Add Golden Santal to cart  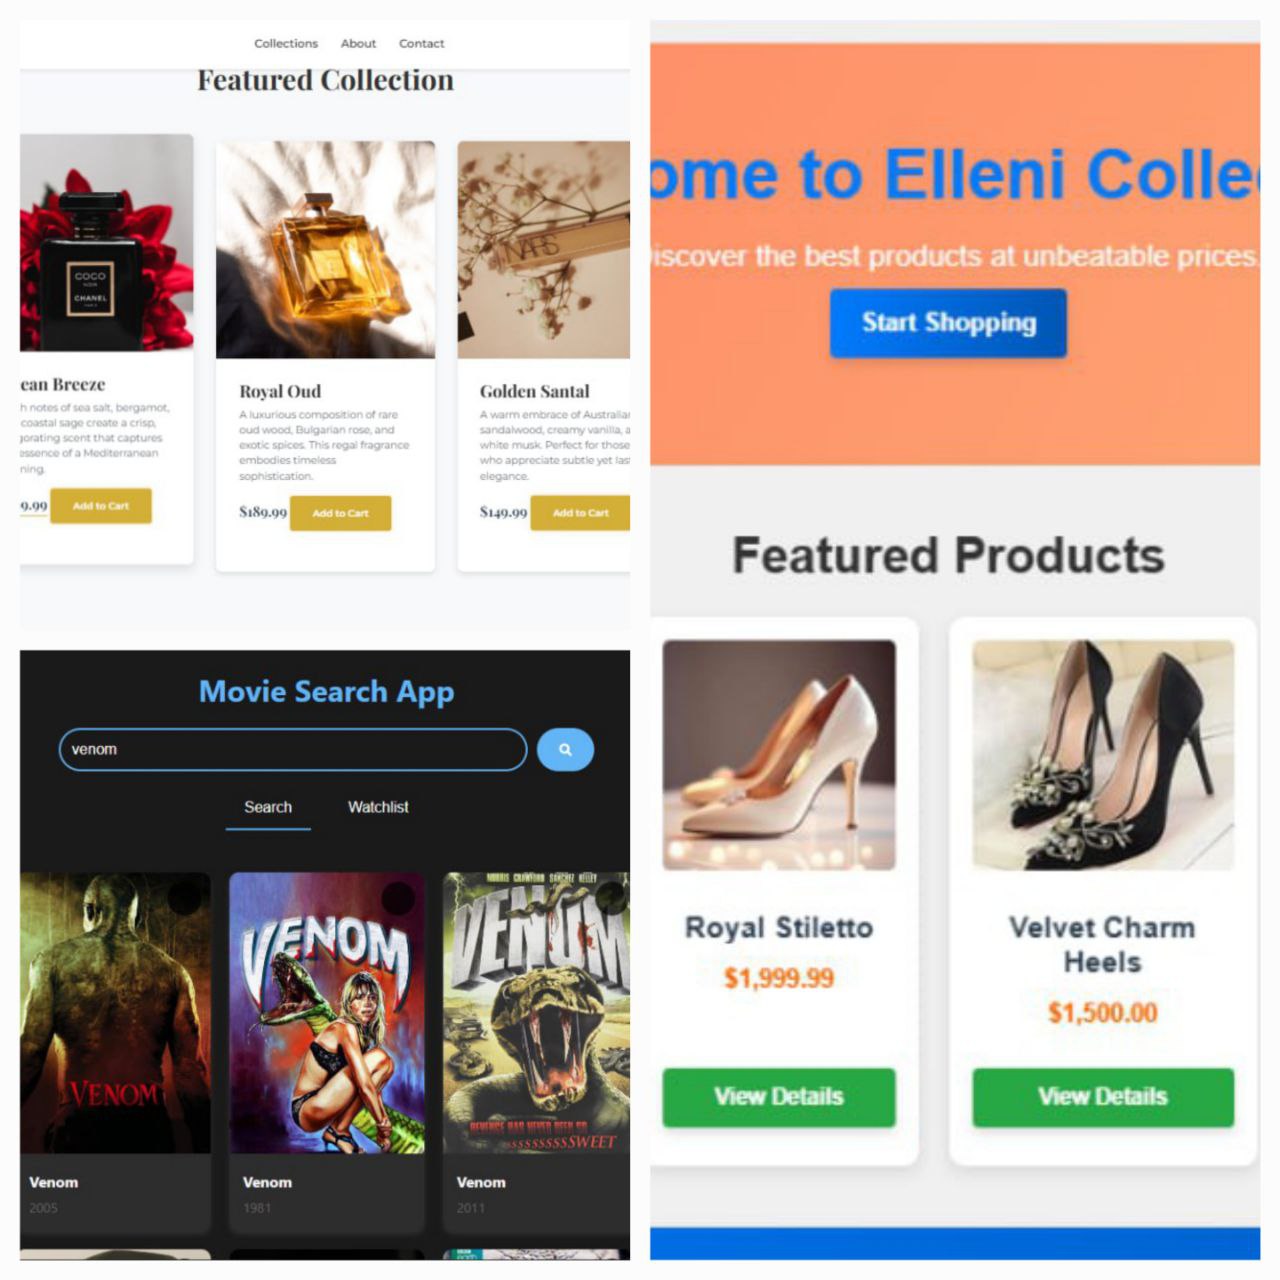tap(581, 513)
